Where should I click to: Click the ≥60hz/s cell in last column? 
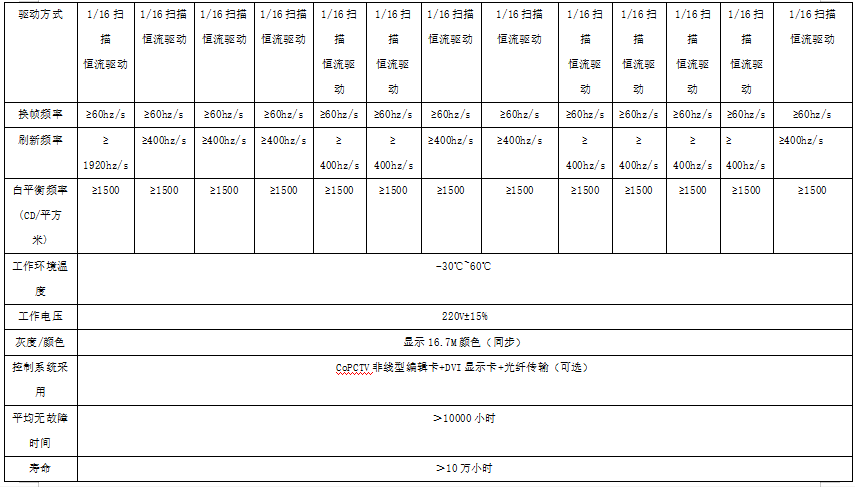[813, 115]
